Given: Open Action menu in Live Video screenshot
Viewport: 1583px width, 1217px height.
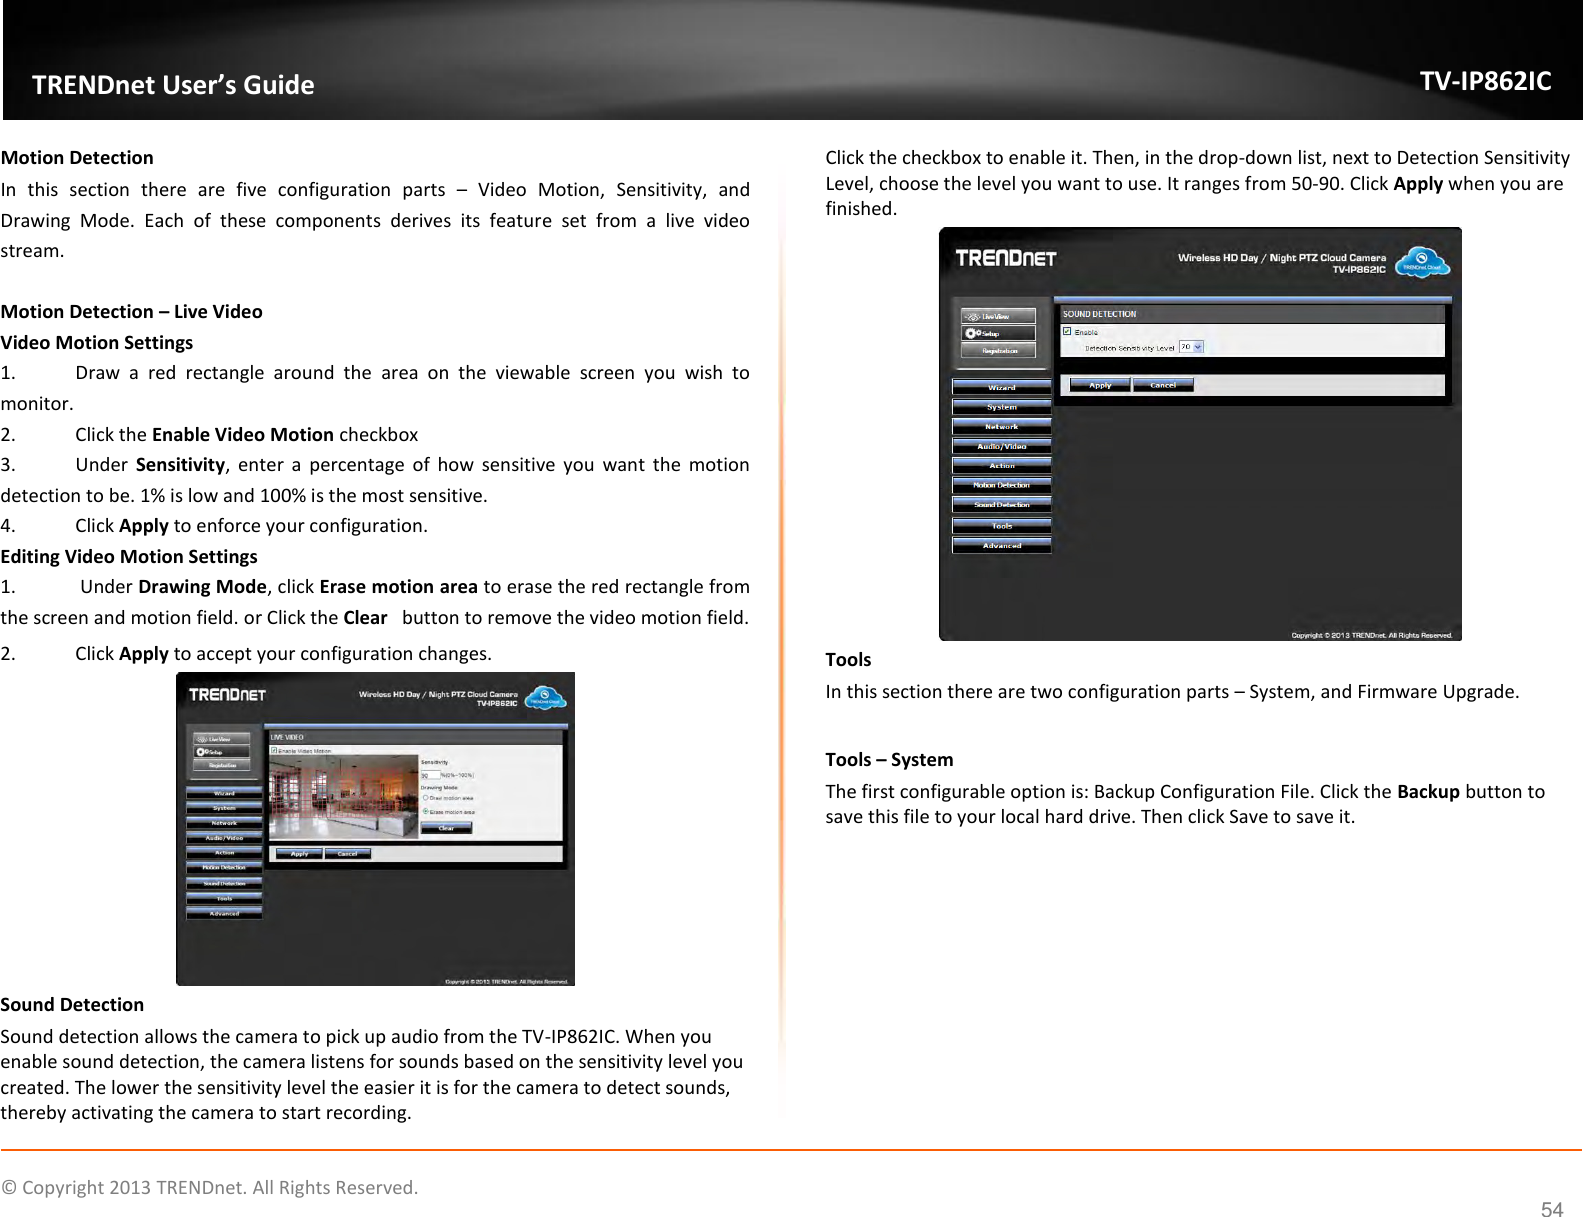Looking at the screenshot, I should [x=224, y=853].
